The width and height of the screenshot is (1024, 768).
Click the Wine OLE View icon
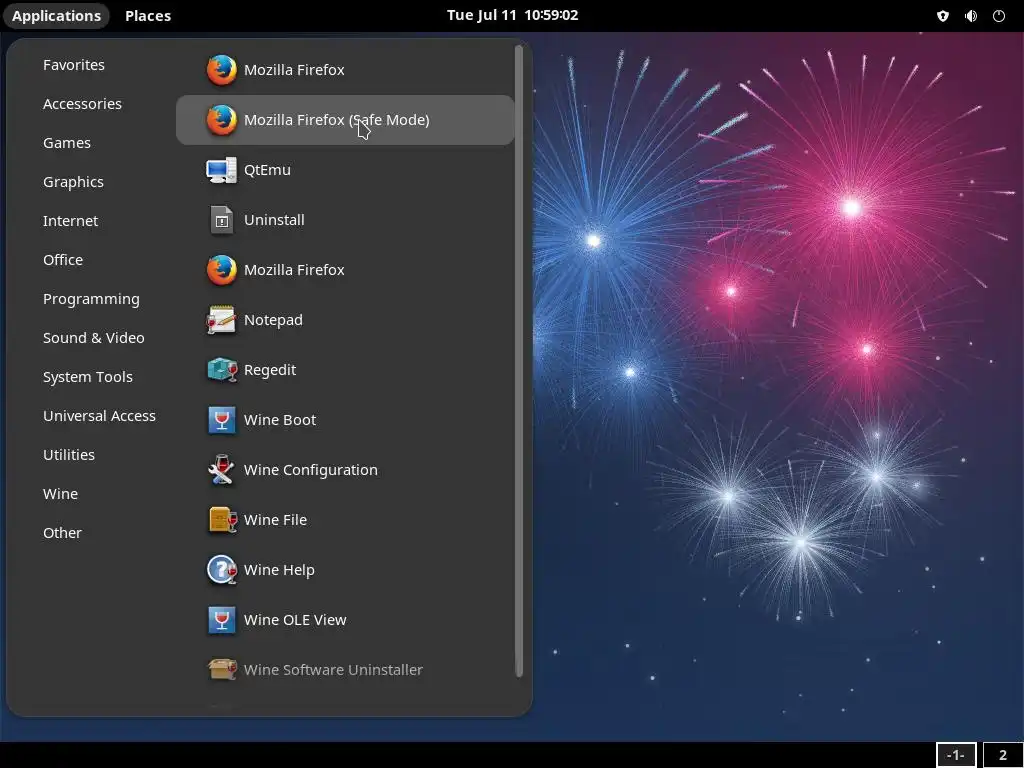click(221, 620)
